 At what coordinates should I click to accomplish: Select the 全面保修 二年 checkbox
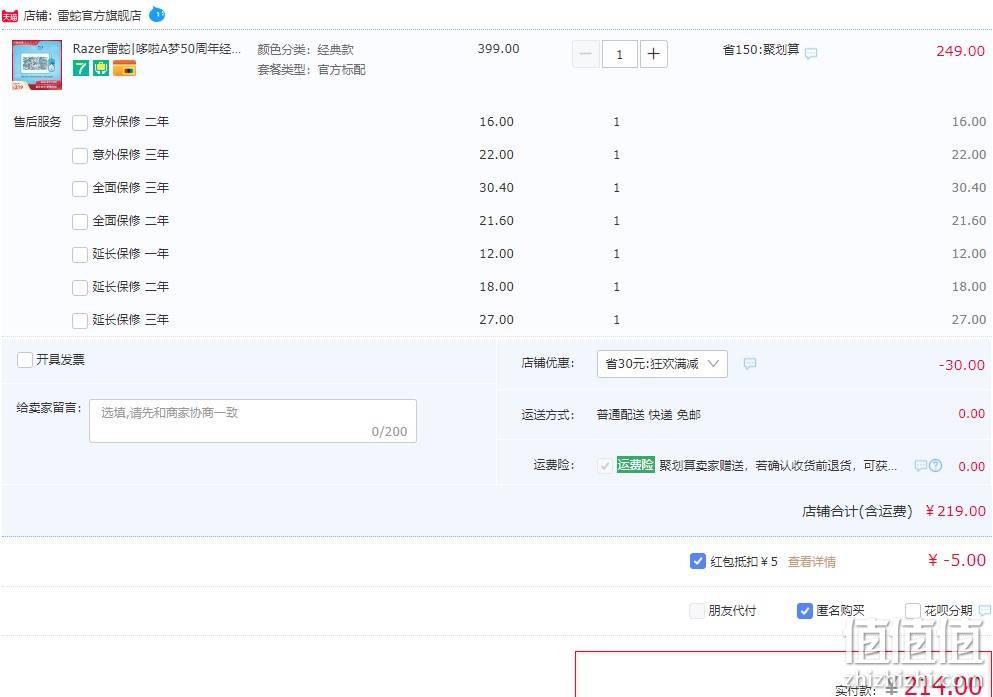[x=80, y=221]
